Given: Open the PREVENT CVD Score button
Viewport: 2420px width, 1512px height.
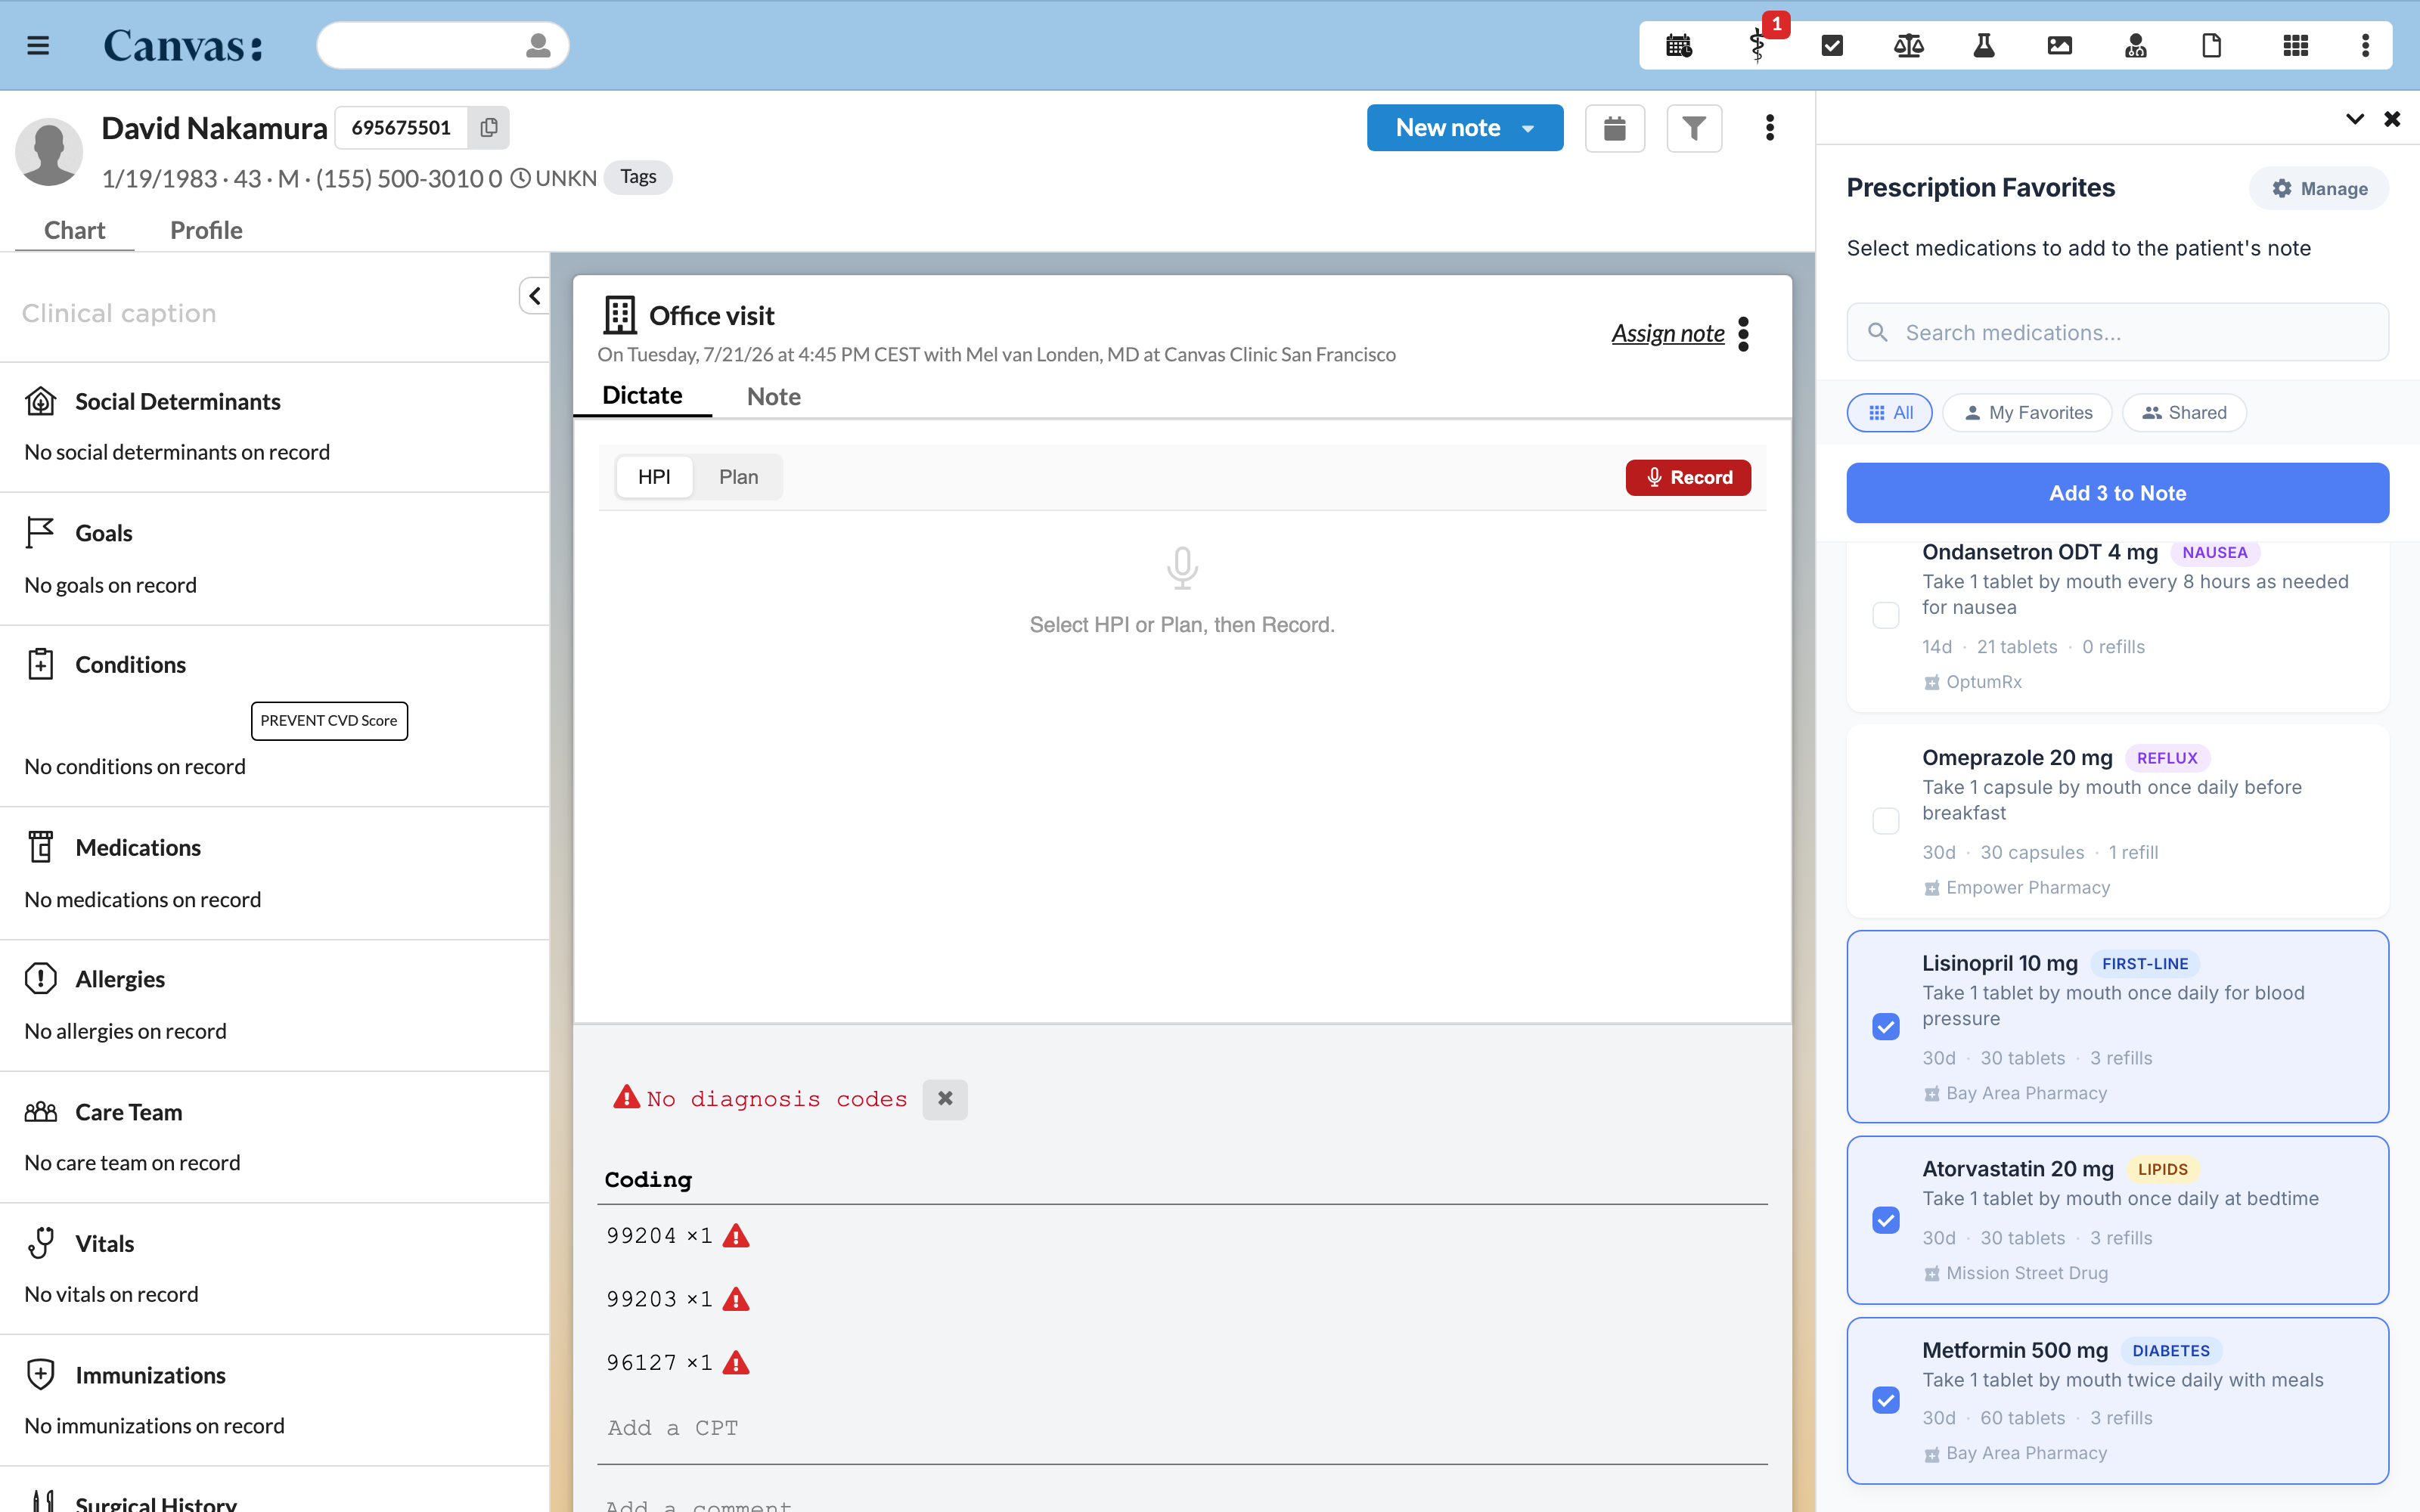Looking at the screenshot, I should [329, 721].
